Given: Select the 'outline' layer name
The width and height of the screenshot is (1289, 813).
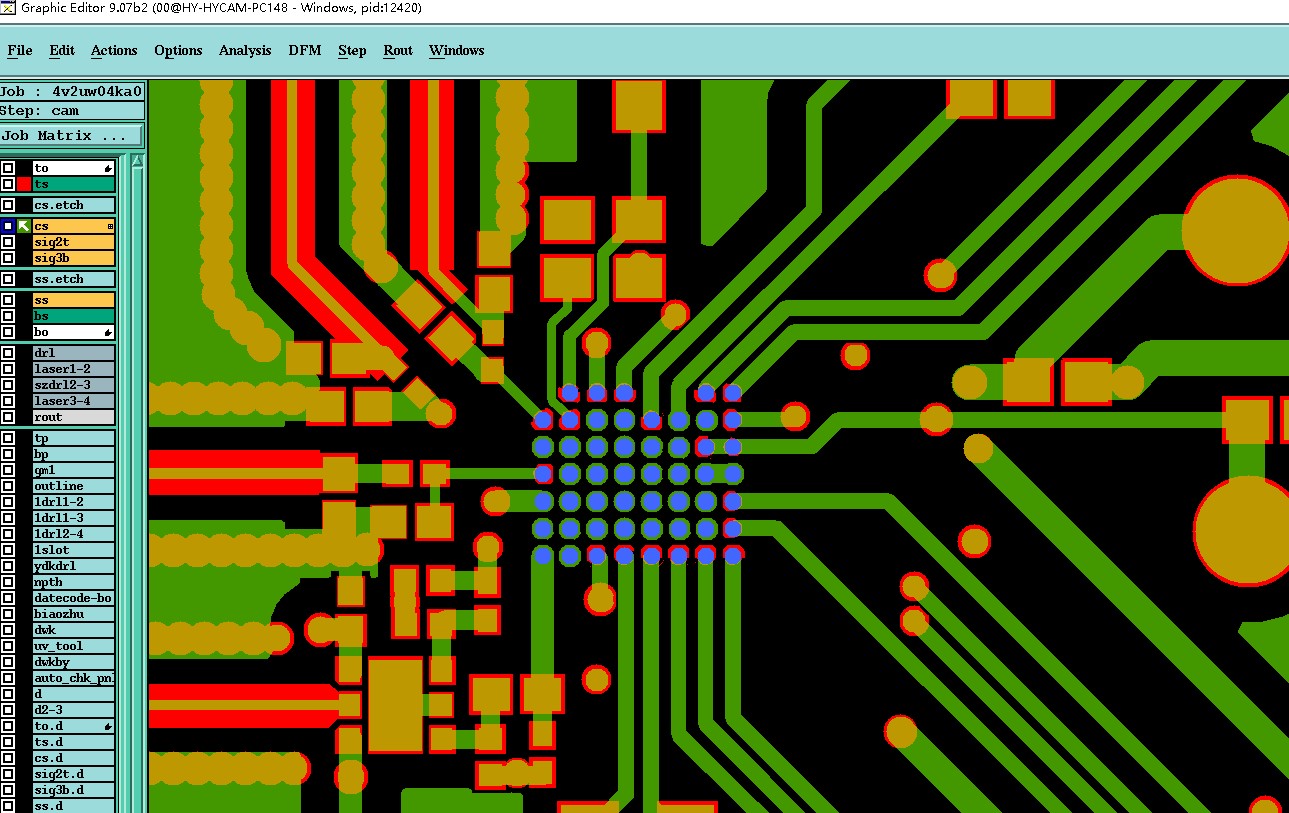Looking at the screenshot, I should [x=74, y=486].
